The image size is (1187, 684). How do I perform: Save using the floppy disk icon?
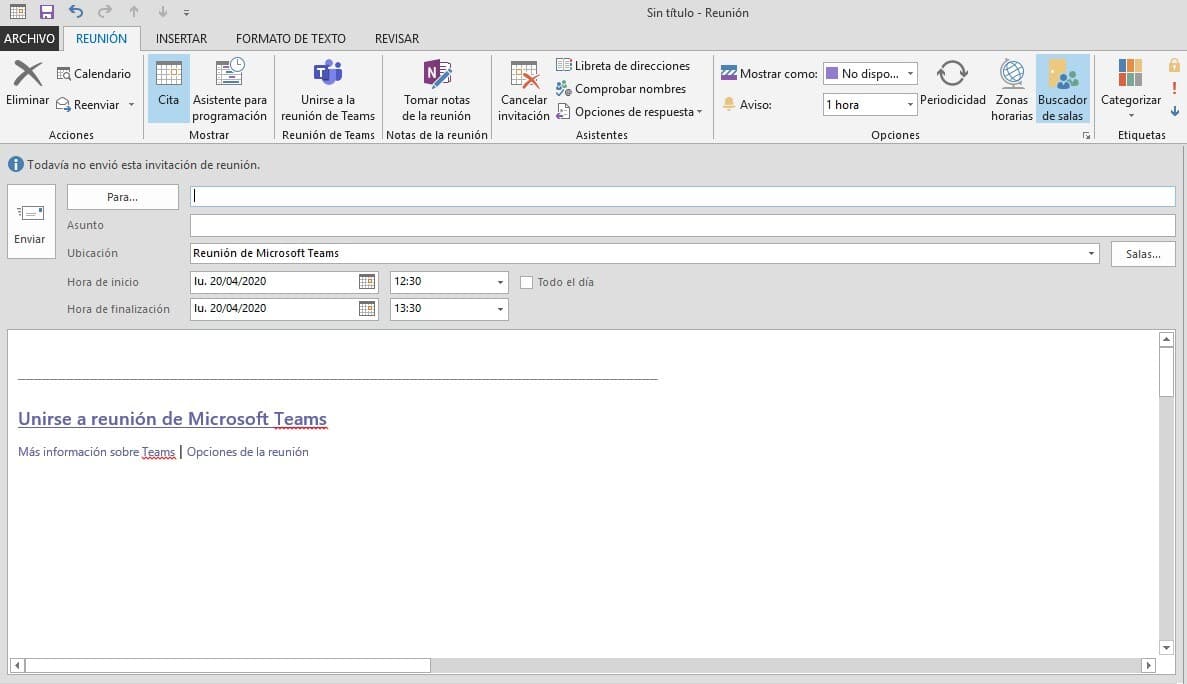[47, 12]
